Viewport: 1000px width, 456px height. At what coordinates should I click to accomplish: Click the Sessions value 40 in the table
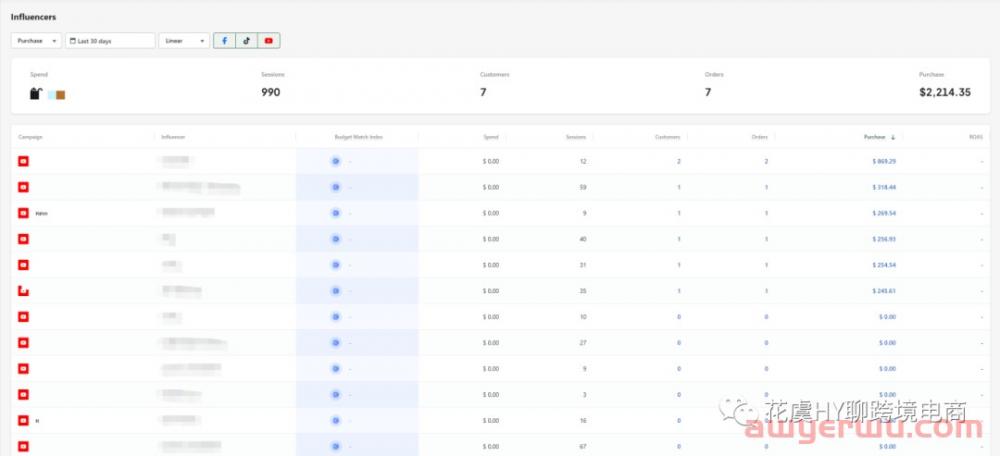(x=583, y=239)
